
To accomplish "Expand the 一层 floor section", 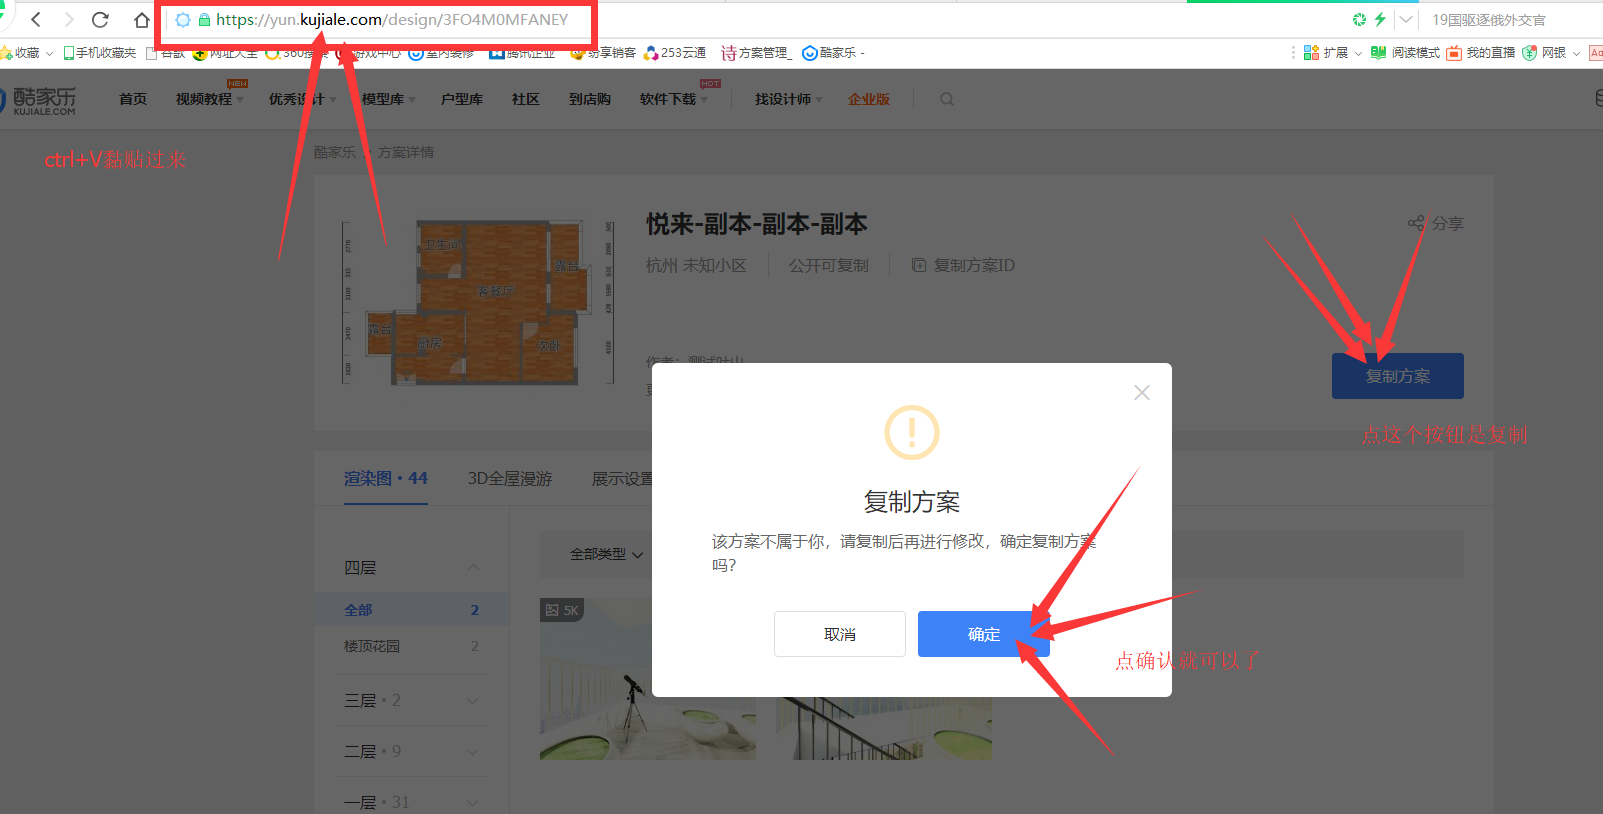I will [473, 802].
